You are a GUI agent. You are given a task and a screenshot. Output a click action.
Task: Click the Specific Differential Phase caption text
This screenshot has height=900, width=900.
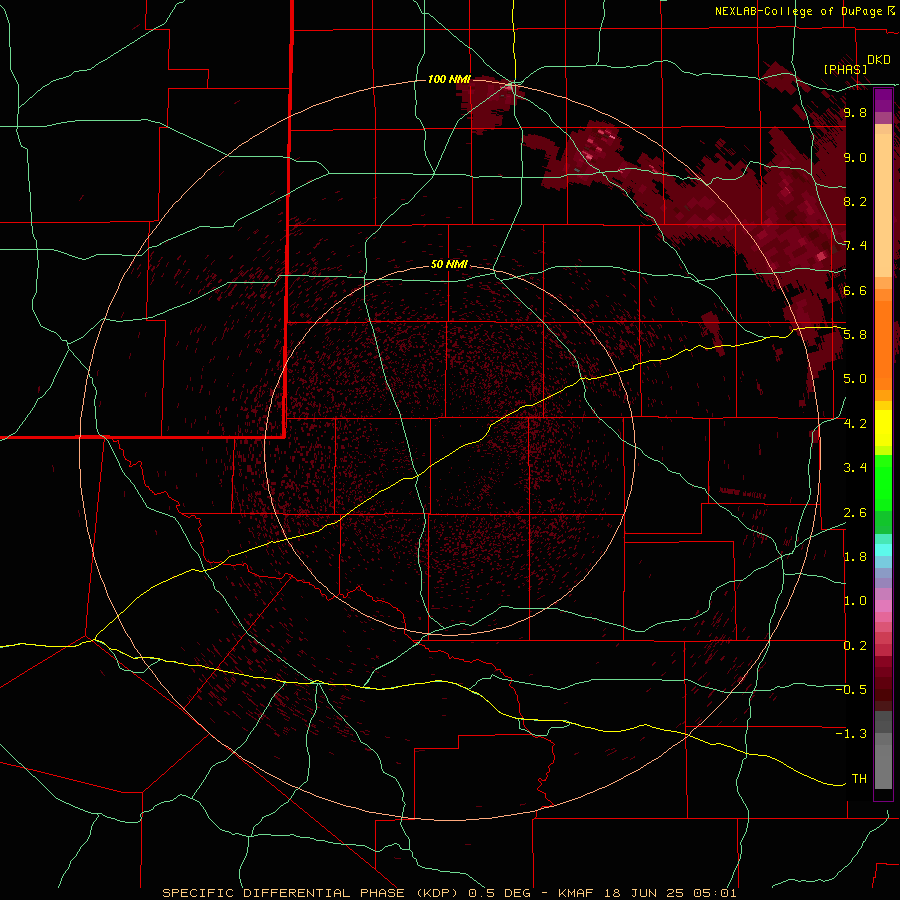tap(449, 893)
